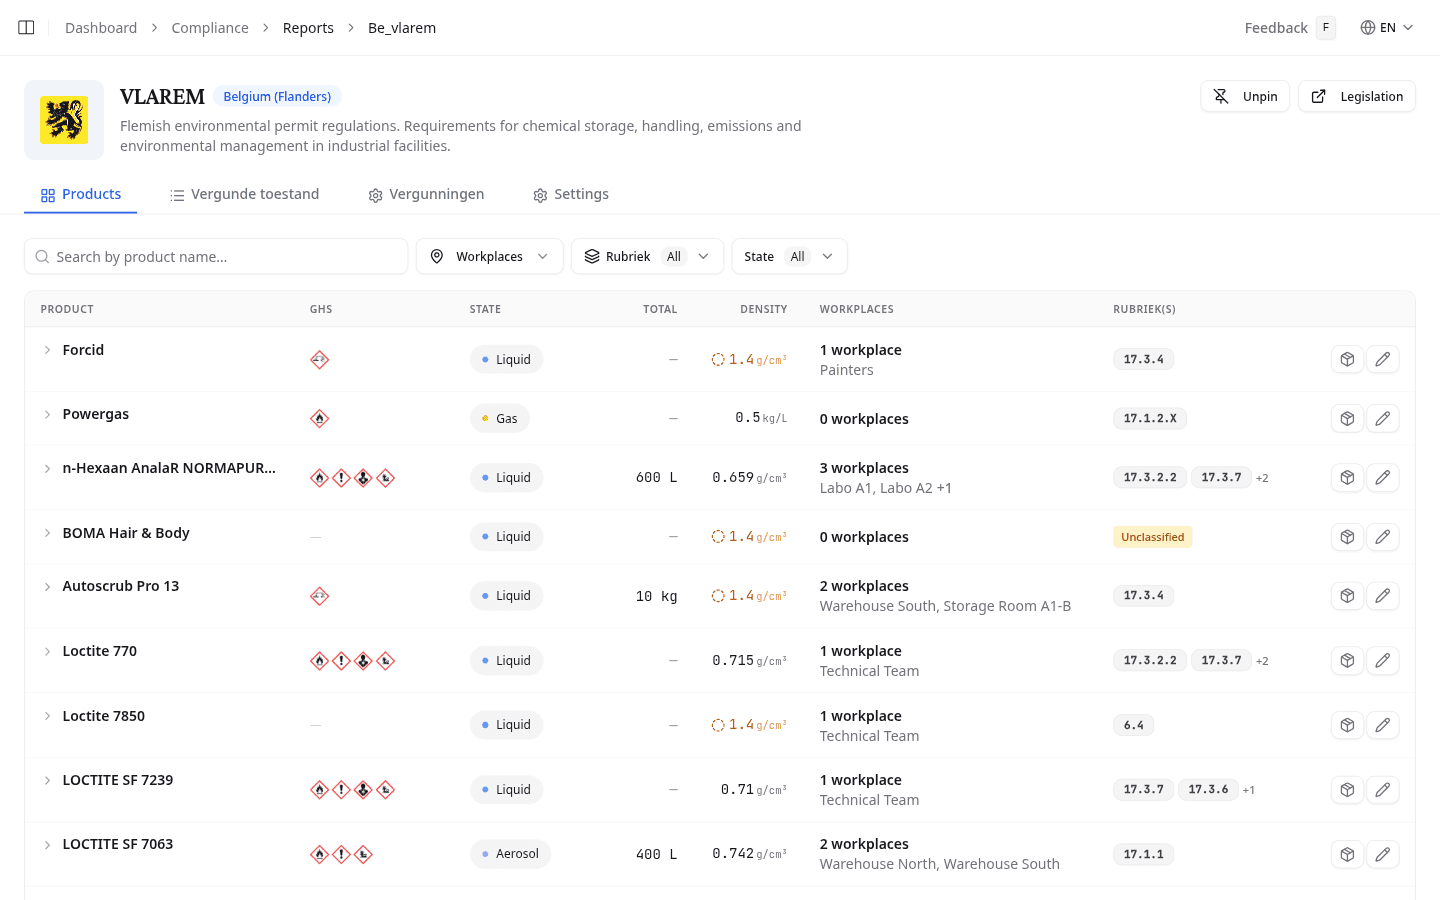Edit the Loctite 770 row
Viewport: 1440px width, 900px height.
(x=1382, y=660)
